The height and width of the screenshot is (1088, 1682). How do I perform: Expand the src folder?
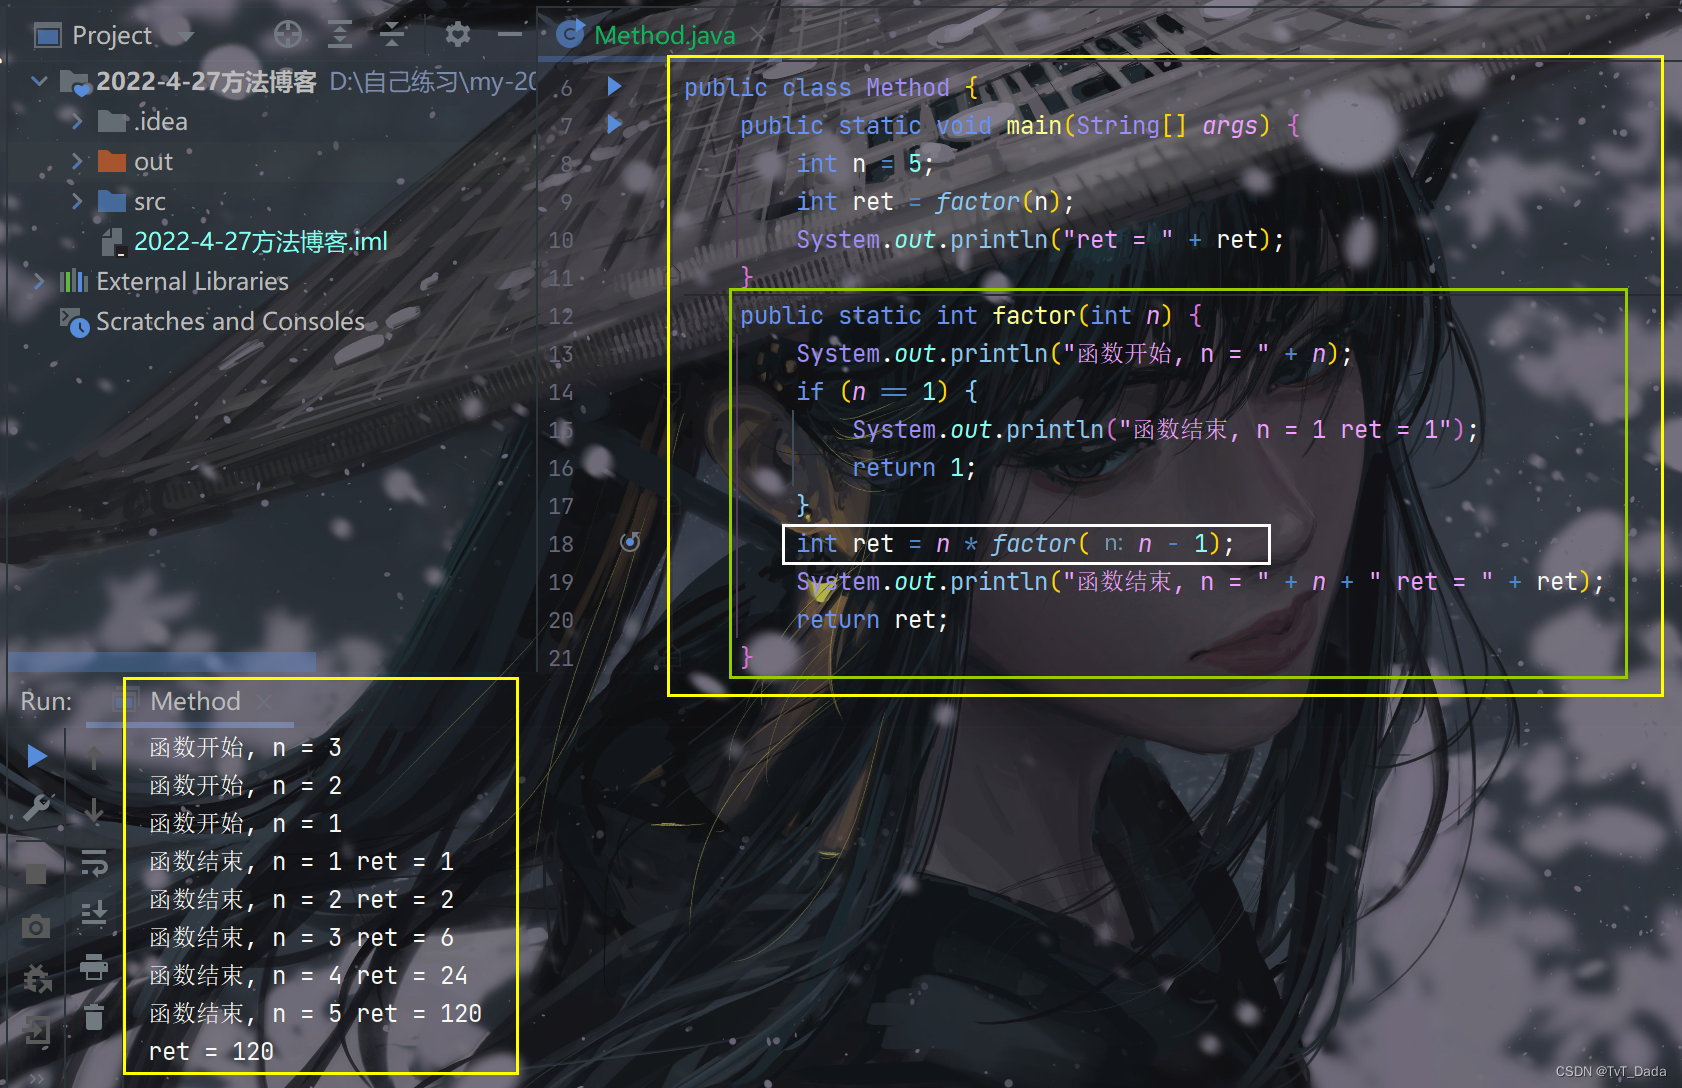click(77, 201)
